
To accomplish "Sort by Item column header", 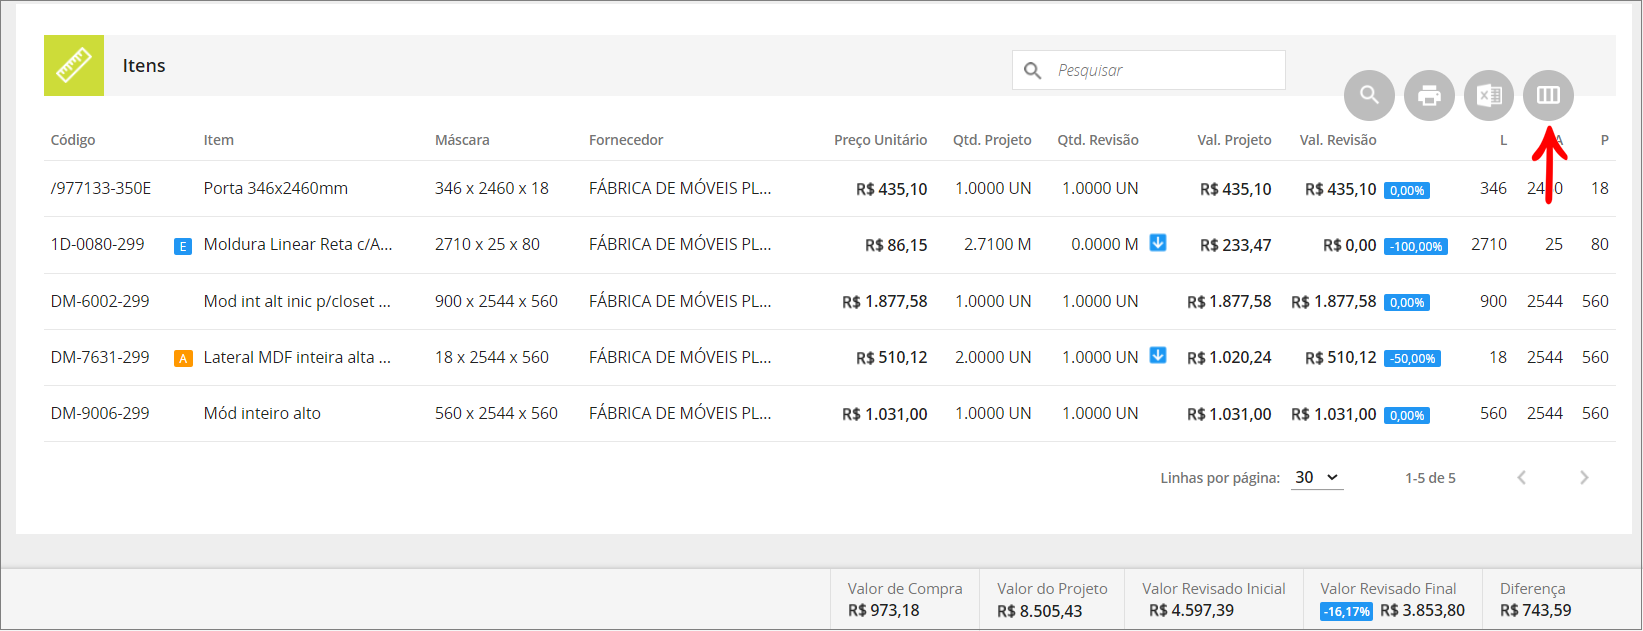I will 219,140.
